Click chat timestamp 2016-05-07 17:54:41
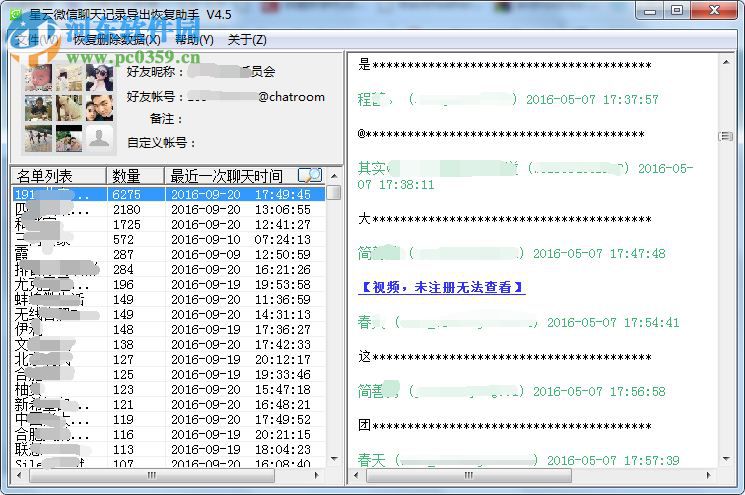 point(613,323)
